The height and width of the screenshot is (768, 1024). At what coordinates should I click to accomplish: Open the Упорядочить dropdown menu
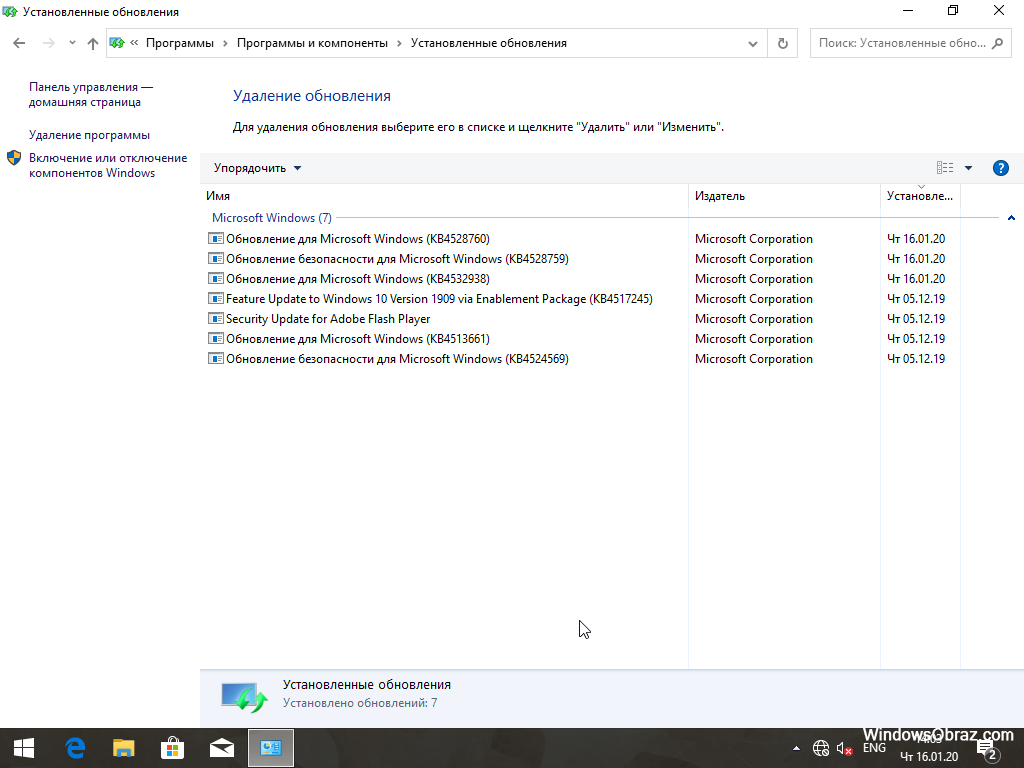[257, 168]
